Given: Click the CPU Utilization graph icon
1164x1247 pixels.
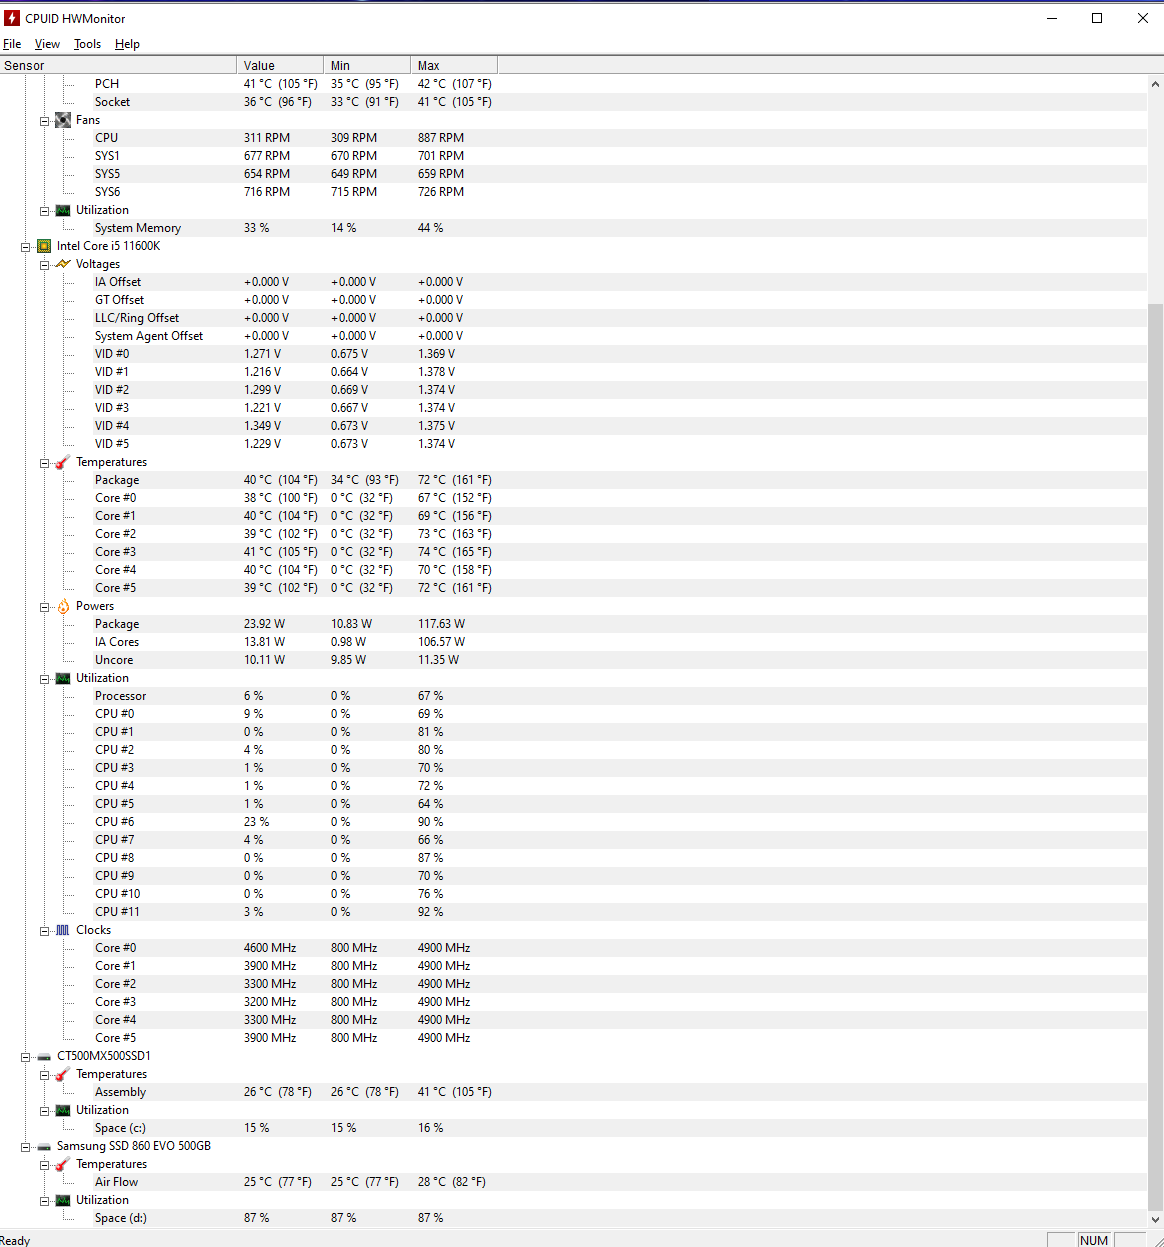Looking at the screenshot, I should [x=63, y=678].
